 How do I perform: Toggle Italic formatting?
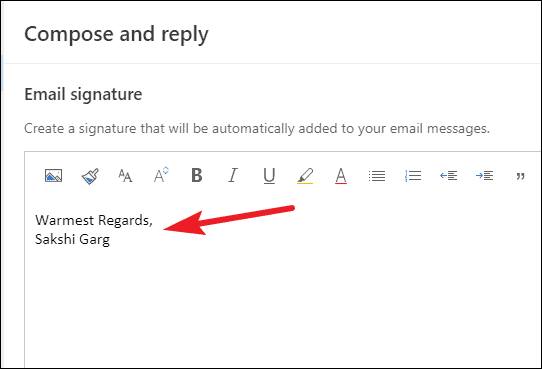coord(233,175)
